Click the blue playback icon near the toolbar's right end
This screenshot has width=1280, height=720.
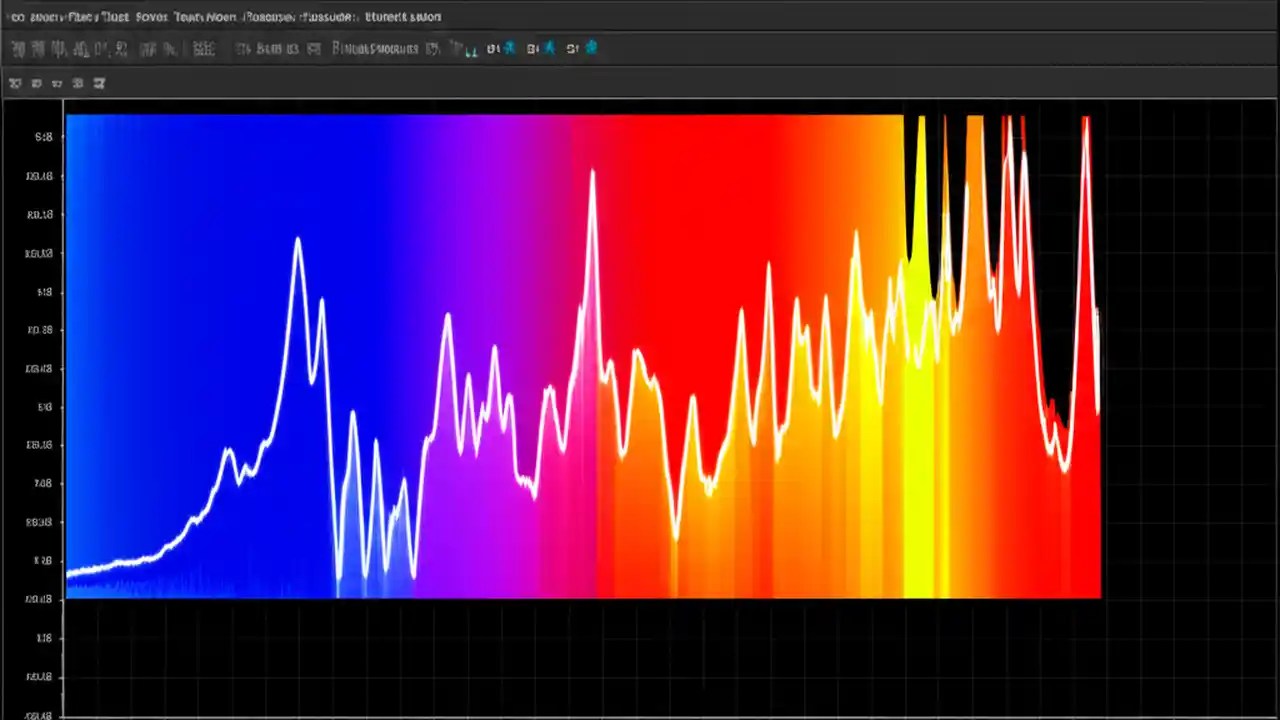coord(590,48)
